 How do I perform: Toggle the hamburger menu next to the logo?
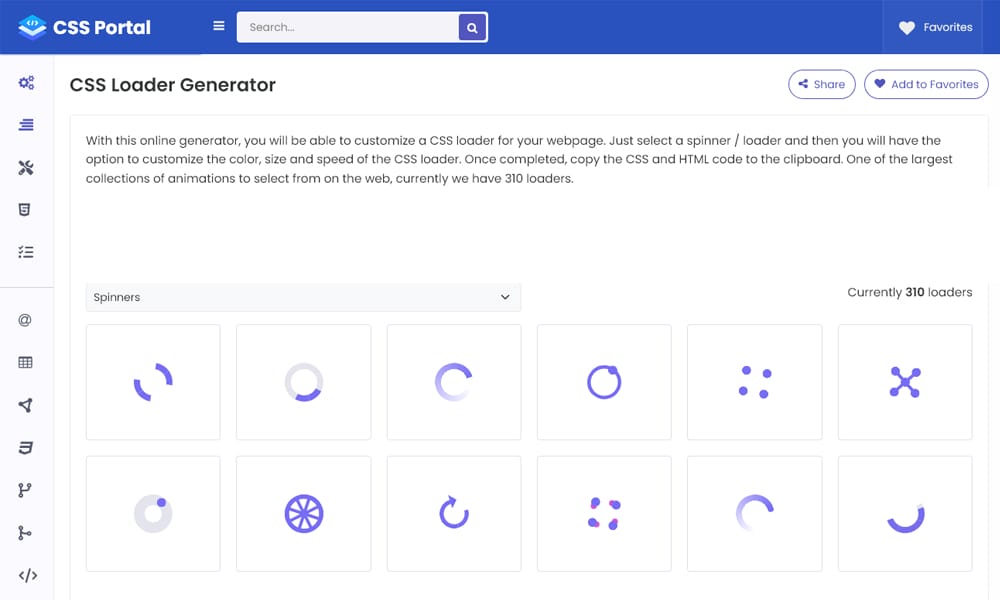(x=218, y=27)
